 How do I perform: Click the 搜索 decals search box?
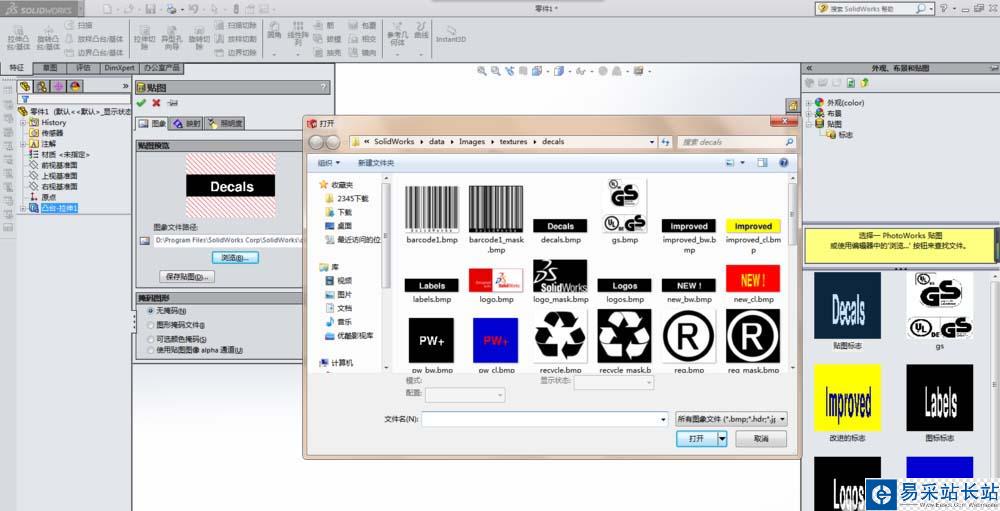tap(736, 142)
